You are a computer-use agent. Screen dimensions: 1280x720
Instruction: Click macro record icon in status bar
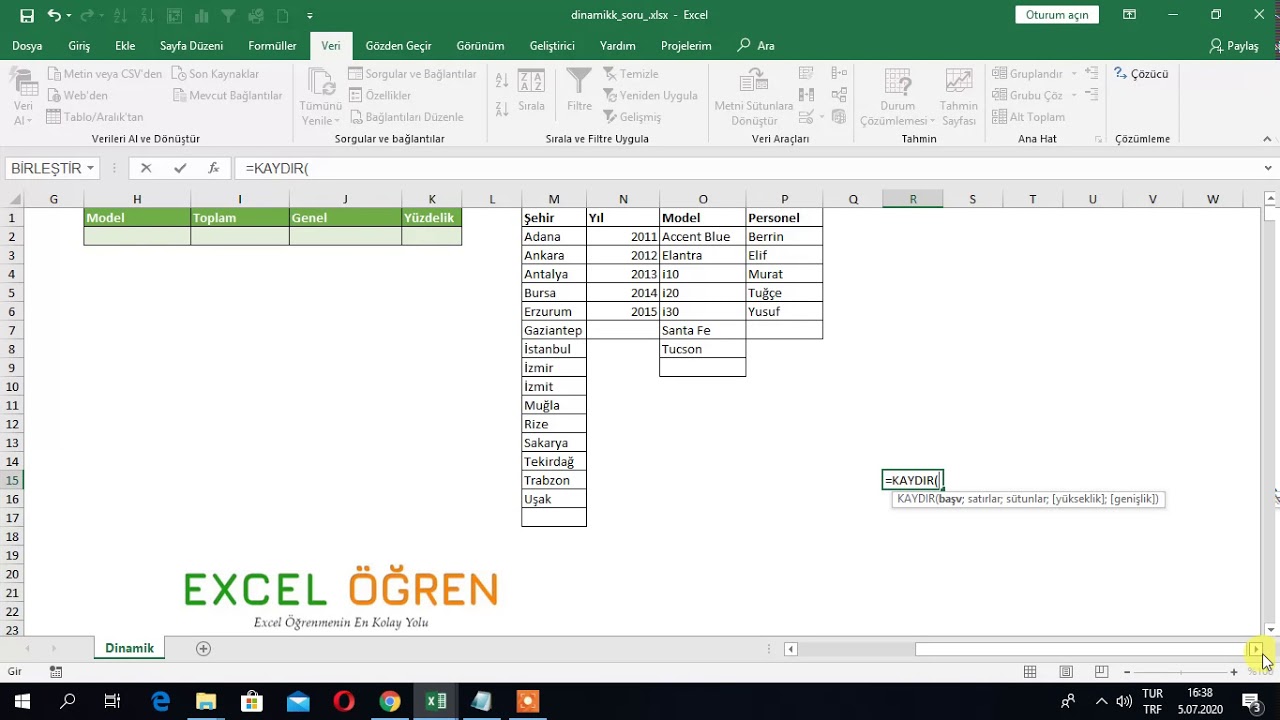pos(56,672)
